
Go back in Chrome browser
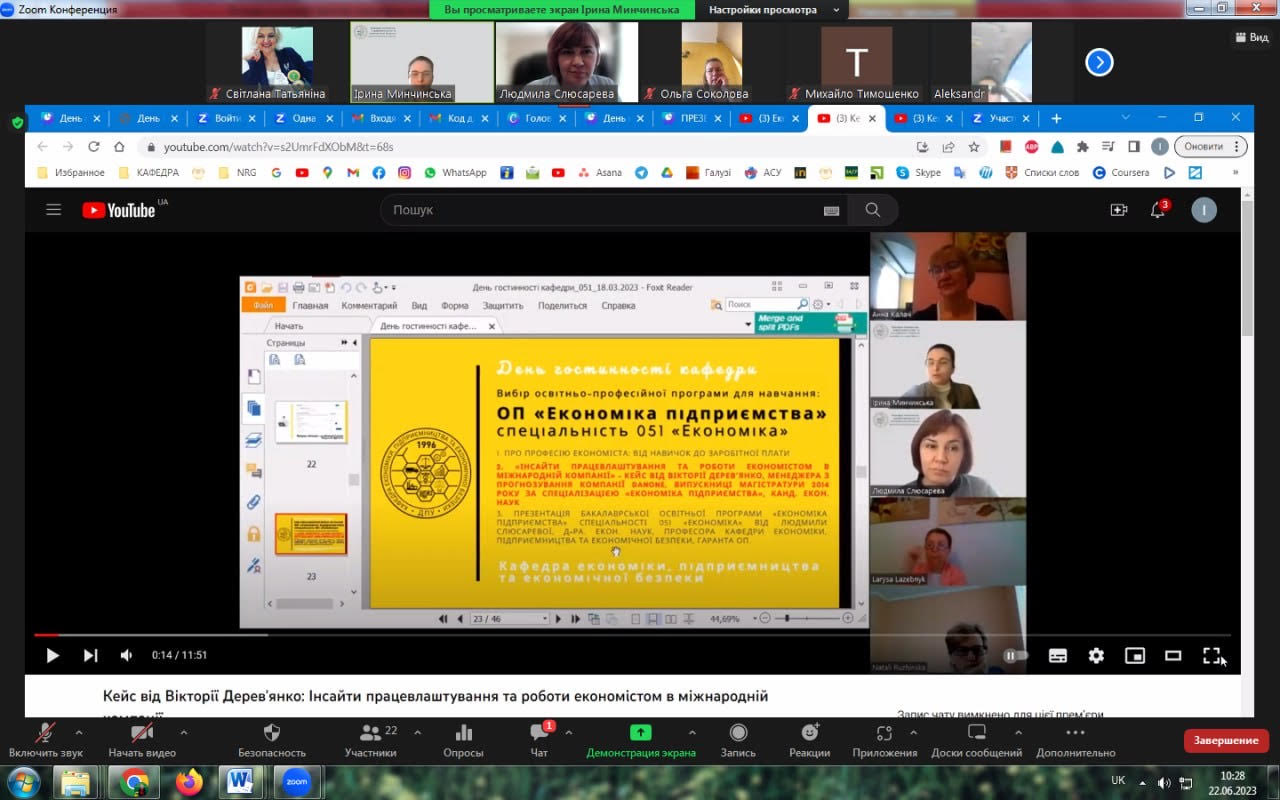[x=42, y=146]
